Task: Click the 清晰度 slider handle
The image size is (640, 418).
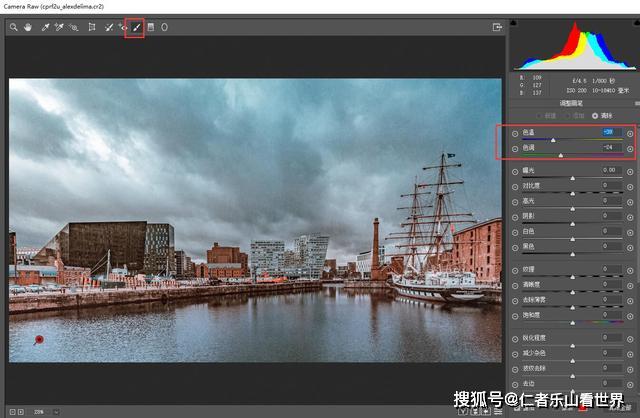Action: pos(573,292)
